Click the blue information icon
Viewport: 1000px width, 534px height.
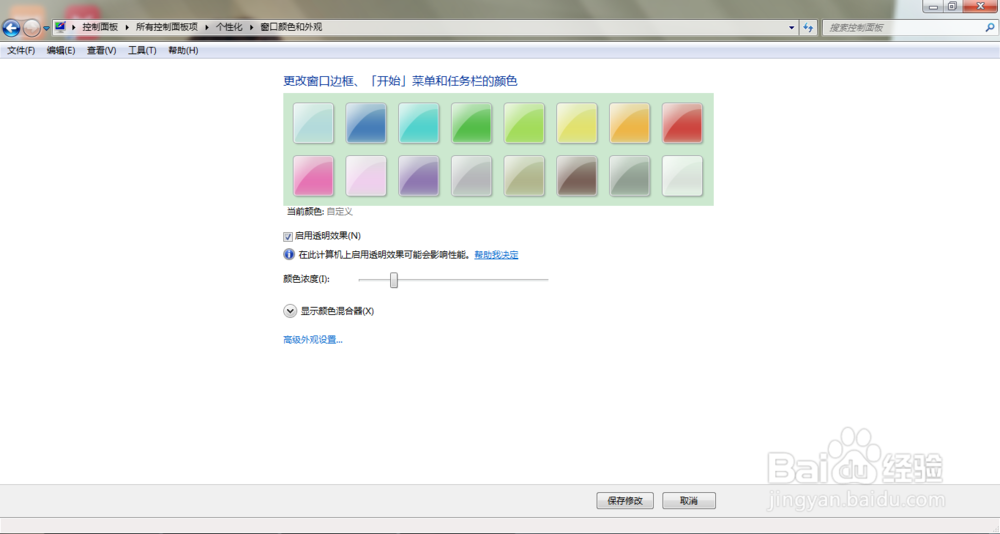[289, 255]
